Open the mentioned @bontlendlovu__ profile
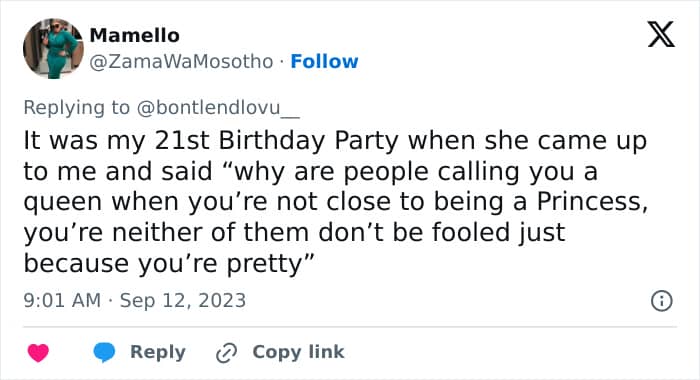 point(218,108)
